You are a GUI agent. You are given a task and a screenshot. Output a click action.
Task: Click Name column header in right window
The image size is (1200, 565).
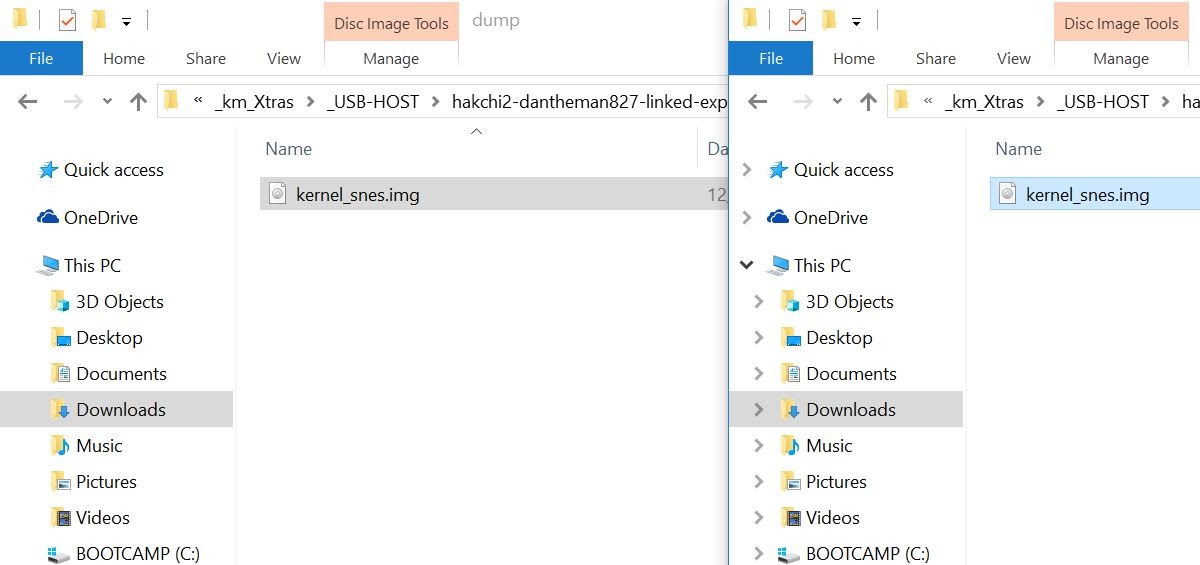(x=1019, y=149)
